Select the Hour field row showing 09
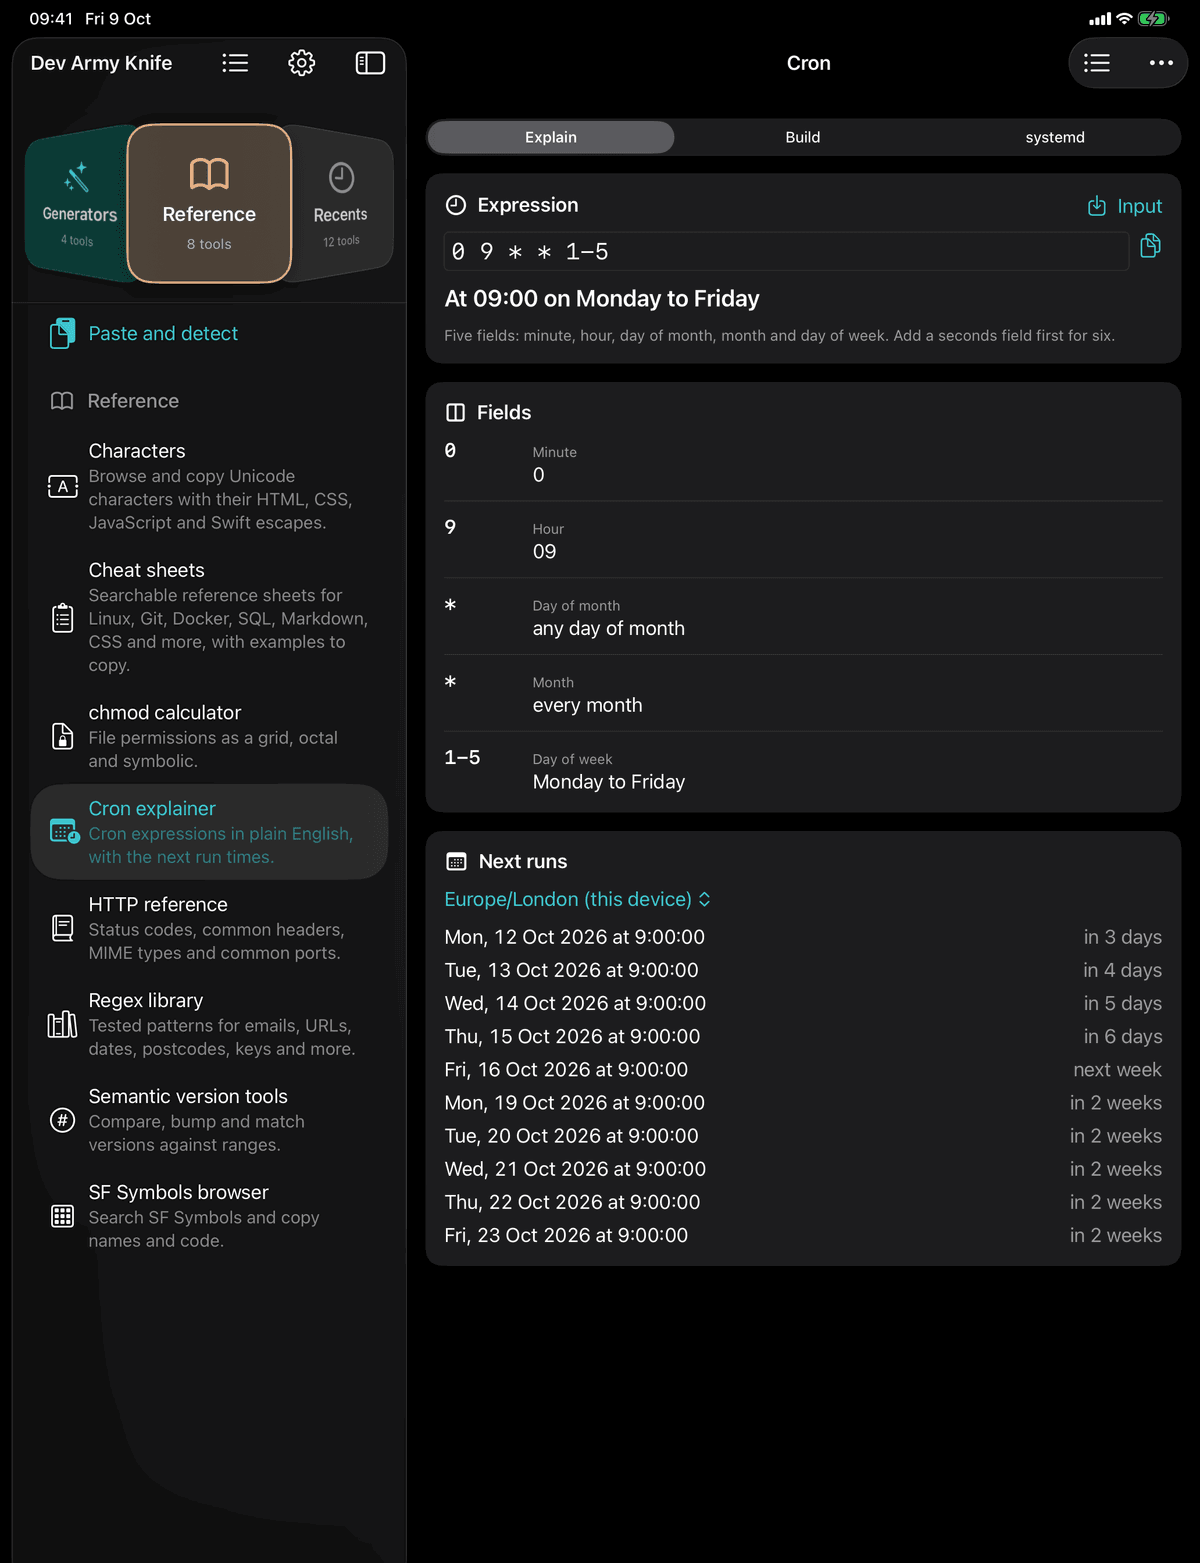The height and width of the screenshot is (1563, 1200). [803, 540]
